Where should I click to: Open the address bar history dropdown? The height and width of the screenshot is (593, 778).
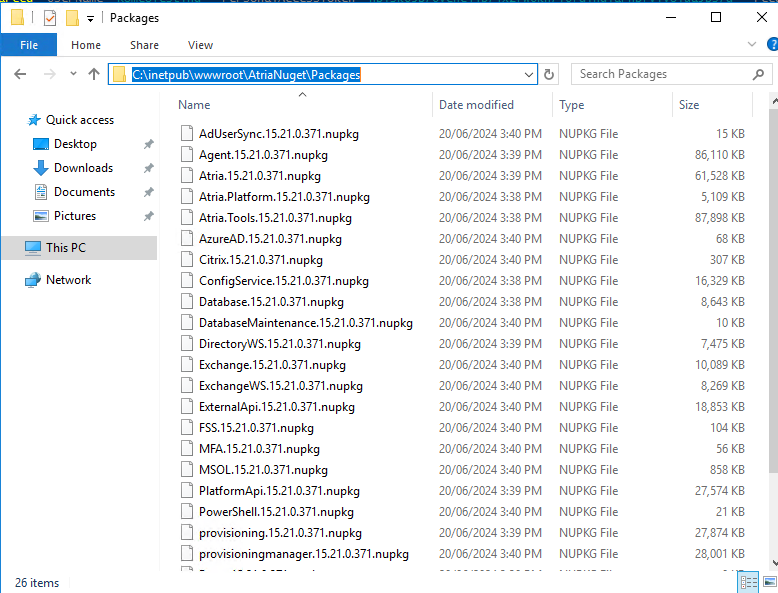click(529, 75)
